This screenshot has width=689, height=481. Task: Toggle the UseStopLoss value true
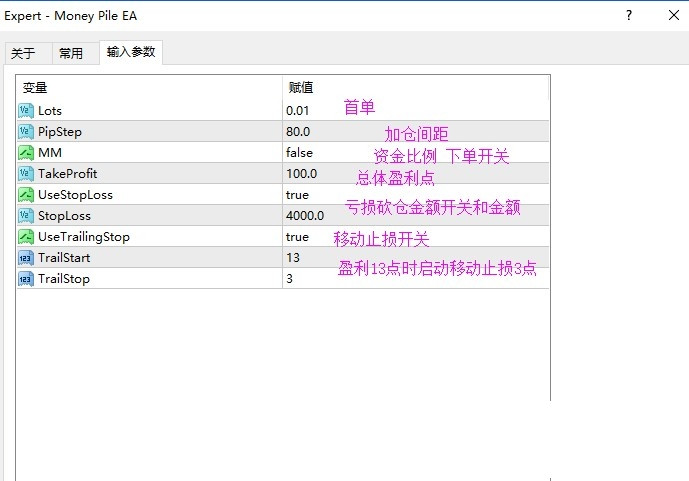pos(297,195)
